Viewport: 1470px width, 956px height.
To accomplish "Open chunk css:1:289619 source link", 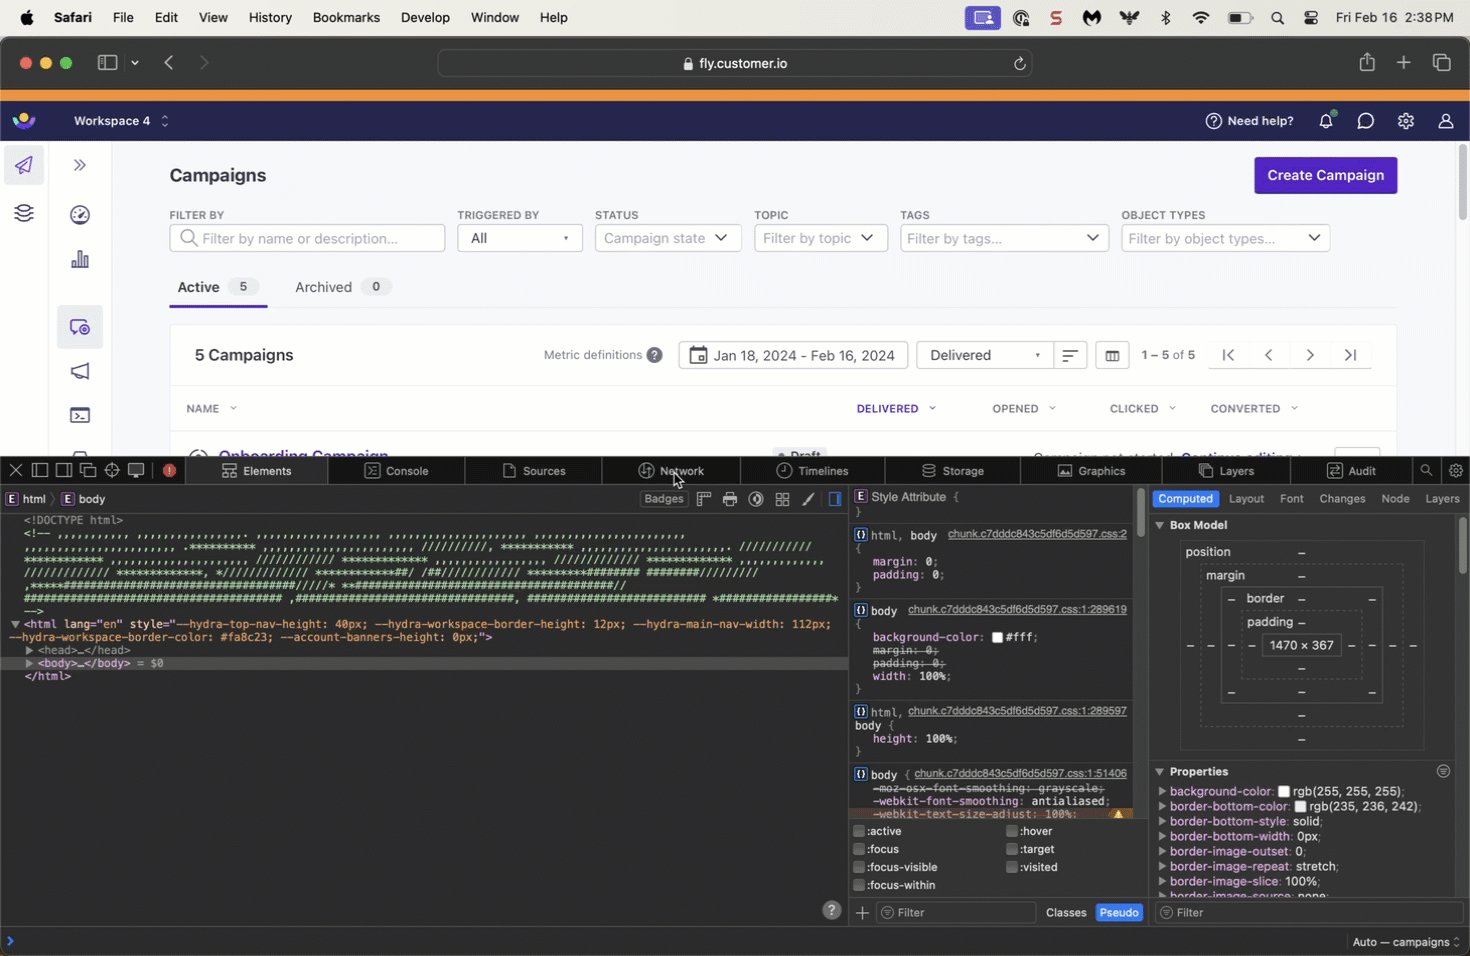I will [x=1017, y=609].
